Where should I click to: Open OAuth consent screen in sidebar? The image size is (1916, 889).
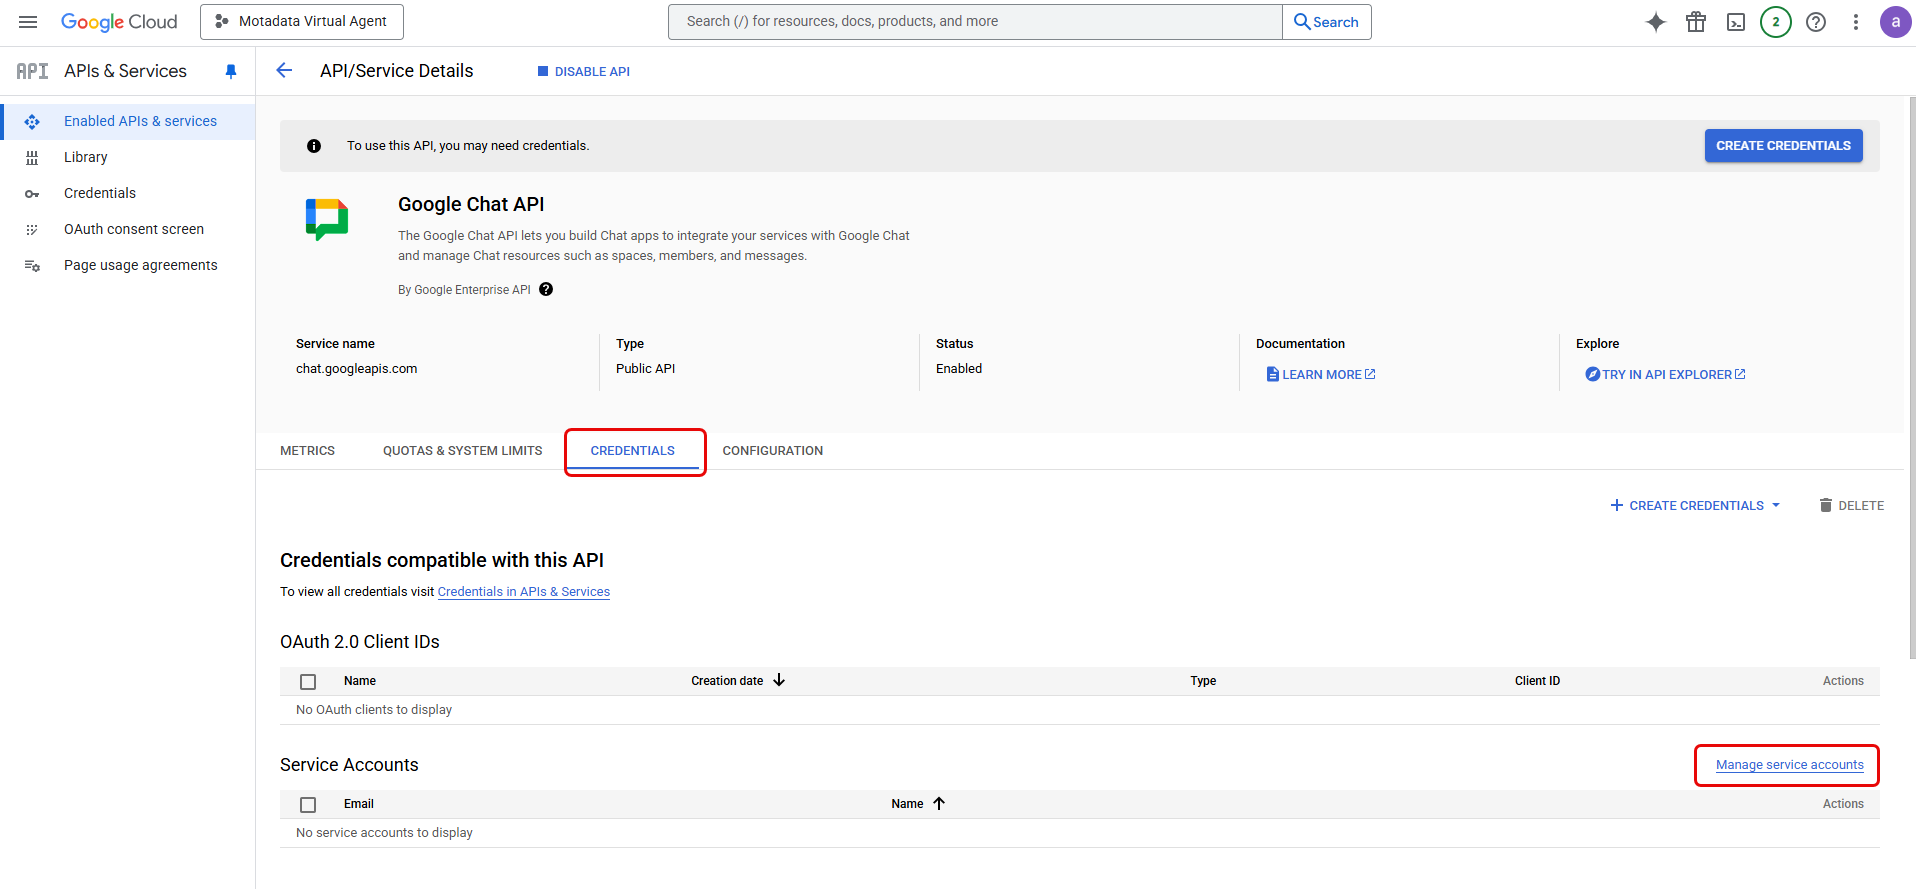(128, 229)
